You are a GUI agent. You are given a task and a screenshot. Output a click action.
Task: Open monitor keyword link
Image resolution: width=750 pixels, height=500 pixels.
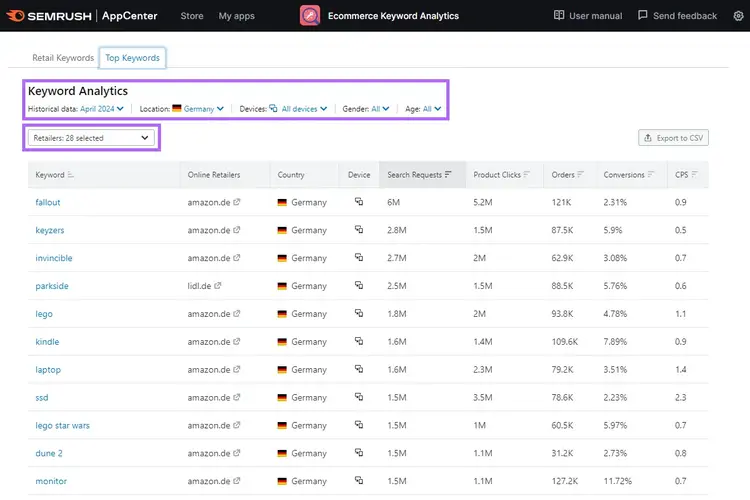coord(51,481)
